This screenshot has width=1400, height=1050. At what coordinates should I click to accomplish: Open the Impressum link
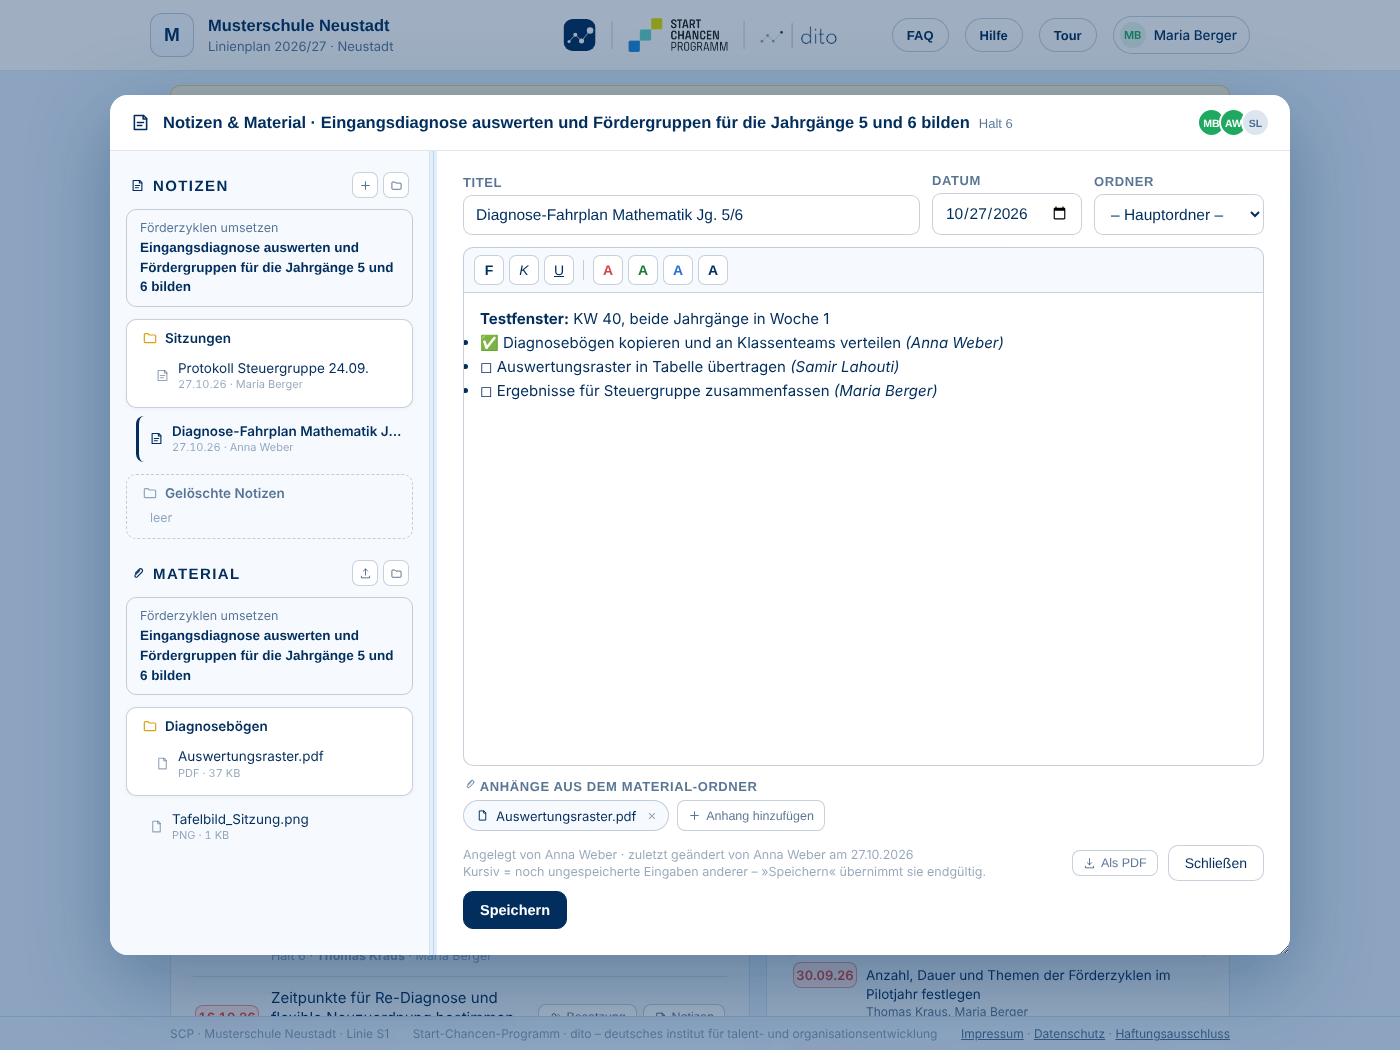point(992,1034)
